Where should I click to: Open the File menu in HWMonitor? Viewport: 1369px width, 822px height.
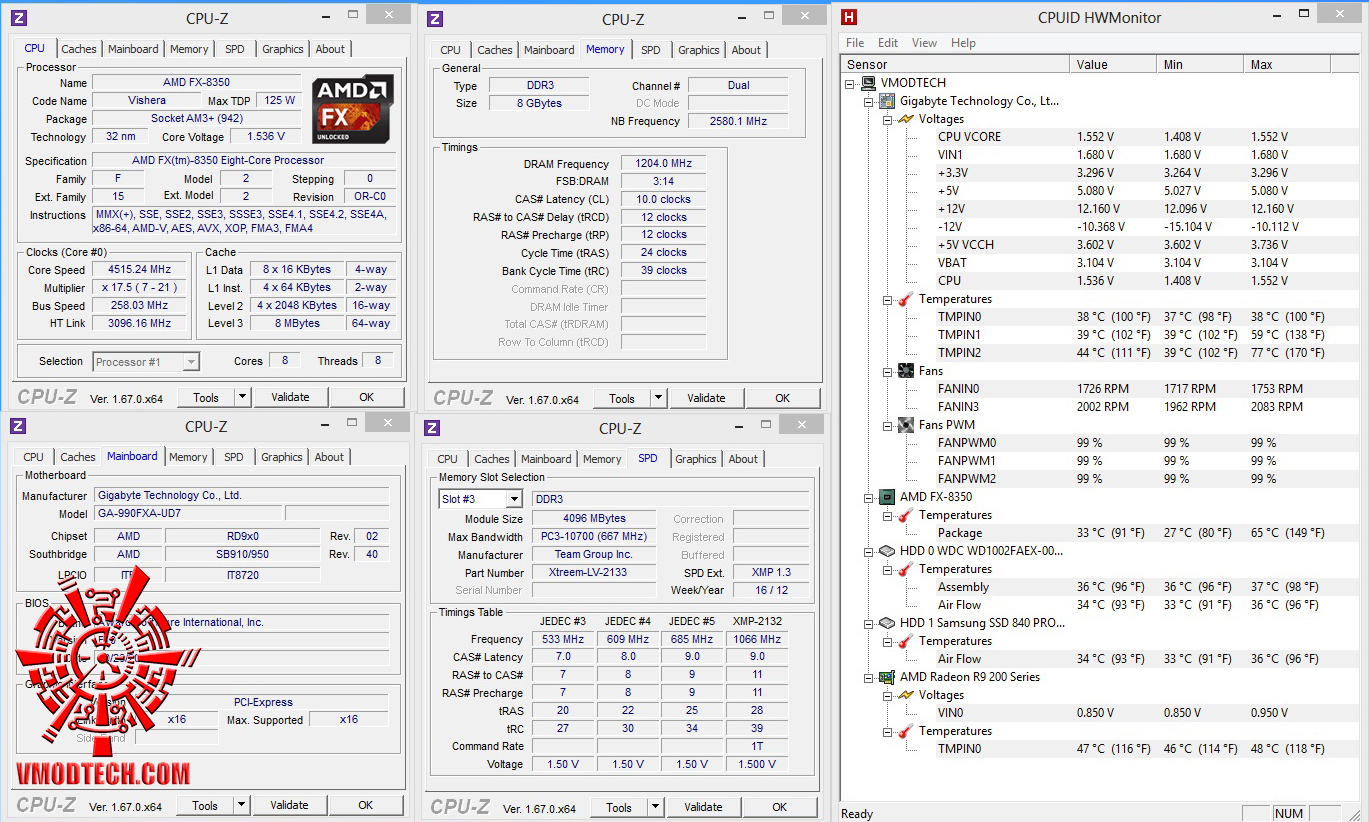[x=855, y=43]
